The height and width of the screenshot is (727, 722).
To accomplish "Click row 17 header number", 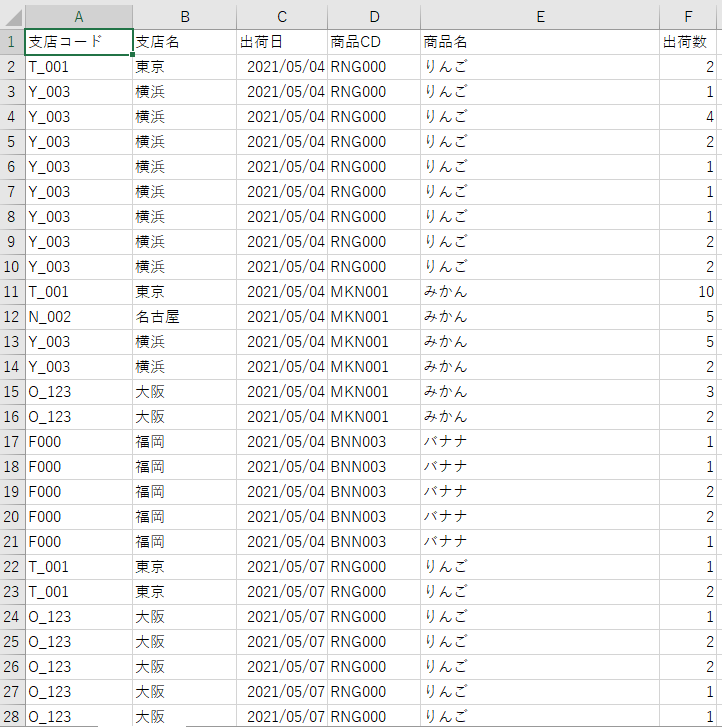I will point(12,442).
